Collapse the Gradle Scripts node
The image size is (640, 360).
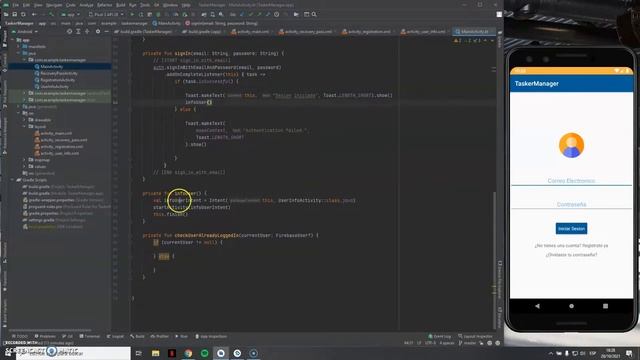coord(13,180)
